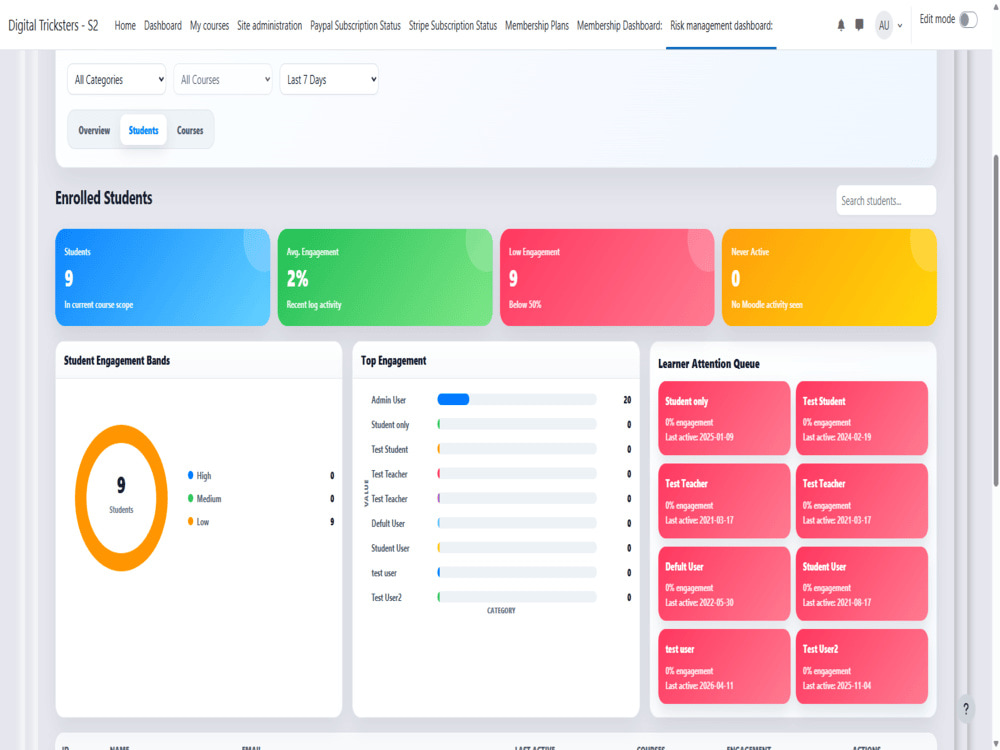Viewport: 1000px width, 750px height.
Task: Toggle Edit mode switch
Action: [x=968, y=20]
